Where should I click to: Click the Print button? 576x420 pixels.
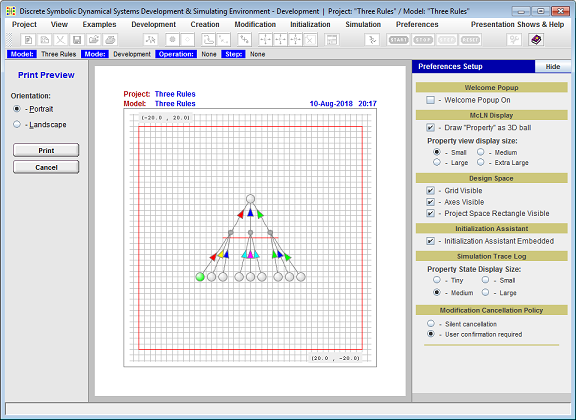pos(46,150)
